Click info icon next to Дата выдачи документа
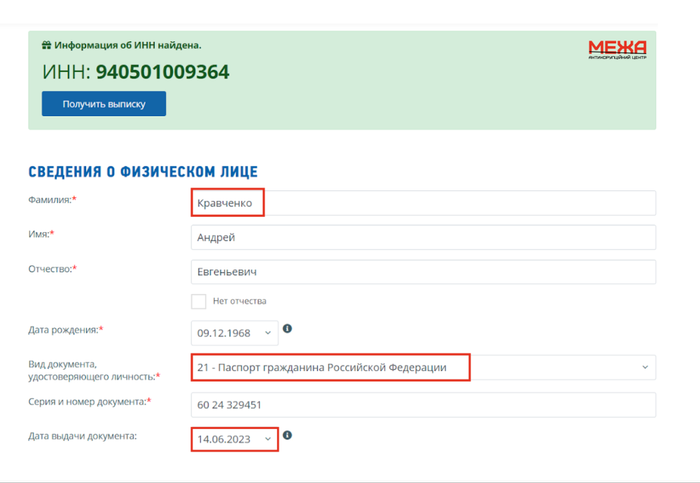 pyautogui.click(x=288, y=436)
